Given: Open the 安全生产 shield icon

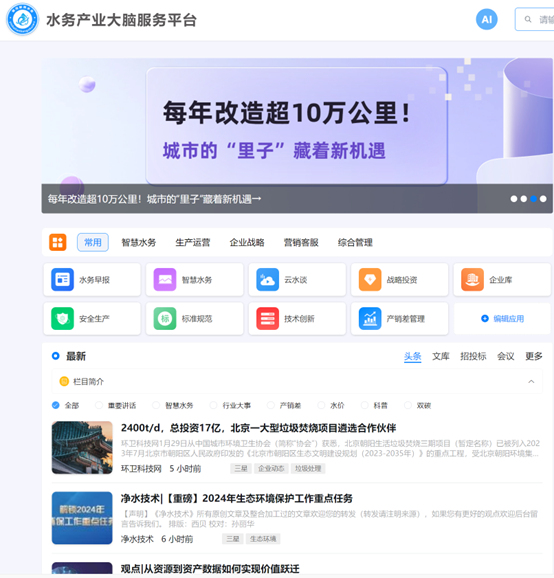Looking at the screenshot, I should (x=62, y=318).
